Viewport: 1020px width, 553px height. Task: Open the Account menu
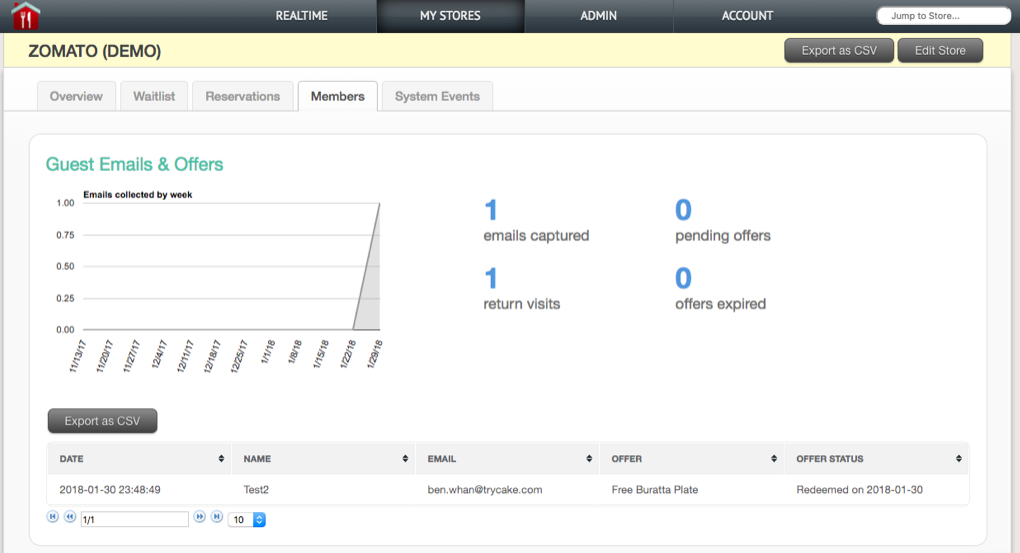pyautogui.click(x=747, y=16)
